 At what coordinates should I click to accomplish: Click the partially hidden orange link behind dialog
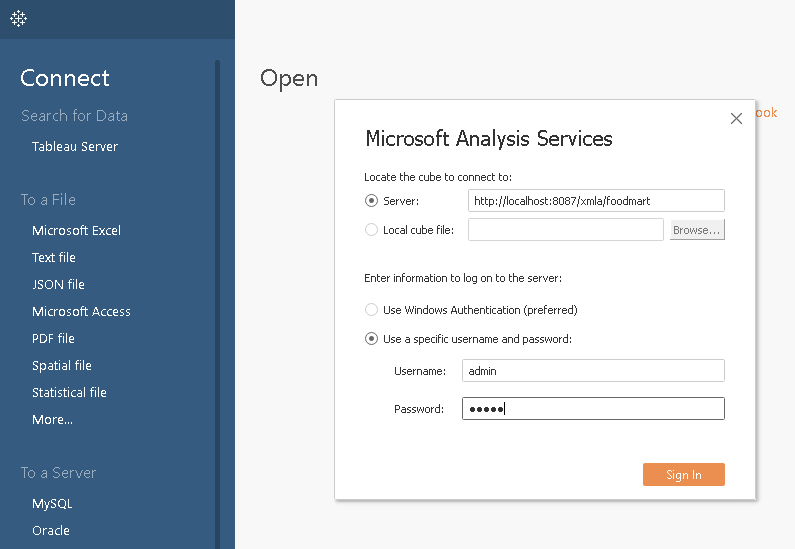766,113
